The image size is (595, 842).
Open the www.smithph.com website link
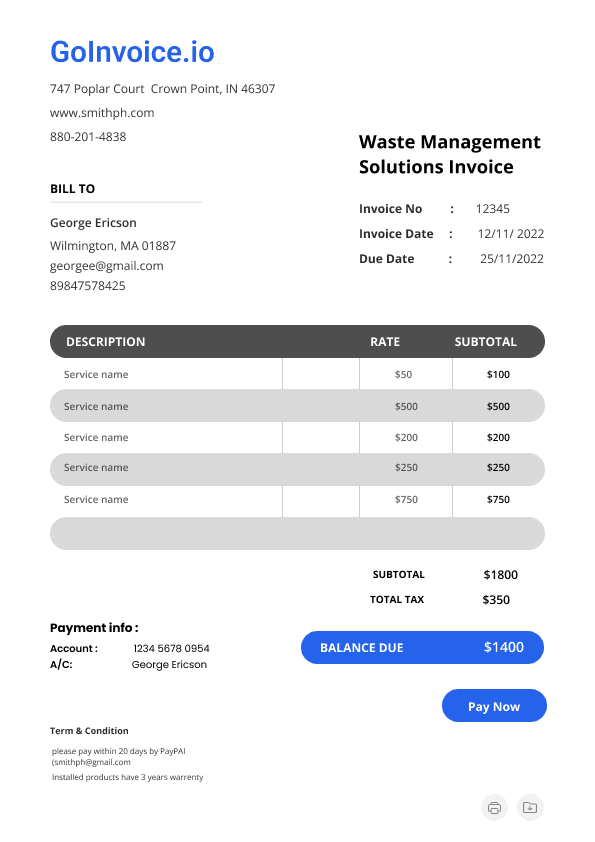(x=102, y=113)
